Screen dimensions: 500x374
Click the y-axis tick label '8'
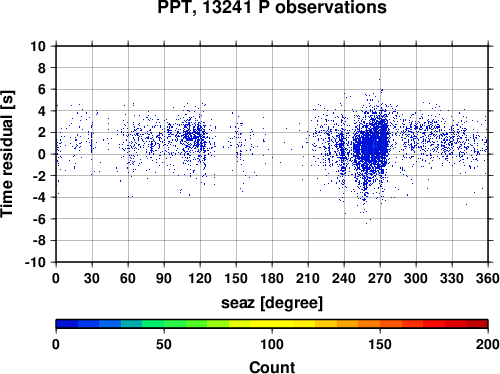click(42, 68)
